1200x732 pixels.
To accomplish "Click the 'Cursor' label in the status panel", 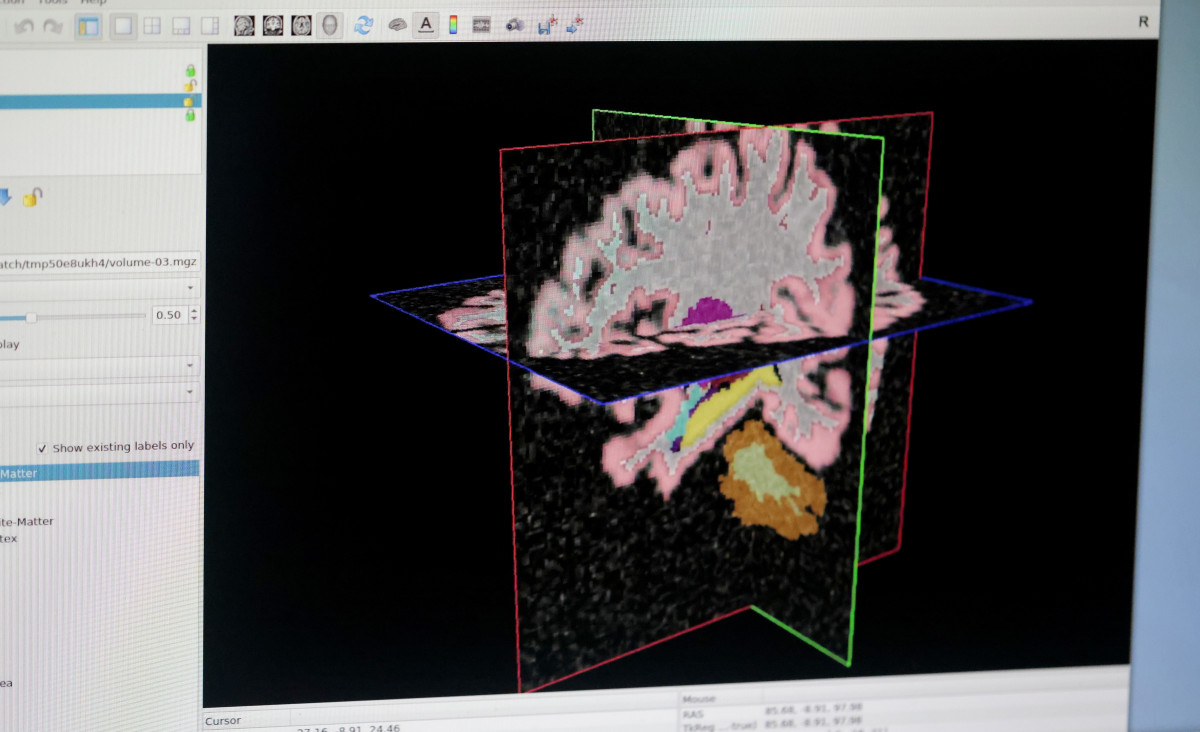I will pyautogui.click(x=222, y=720).
